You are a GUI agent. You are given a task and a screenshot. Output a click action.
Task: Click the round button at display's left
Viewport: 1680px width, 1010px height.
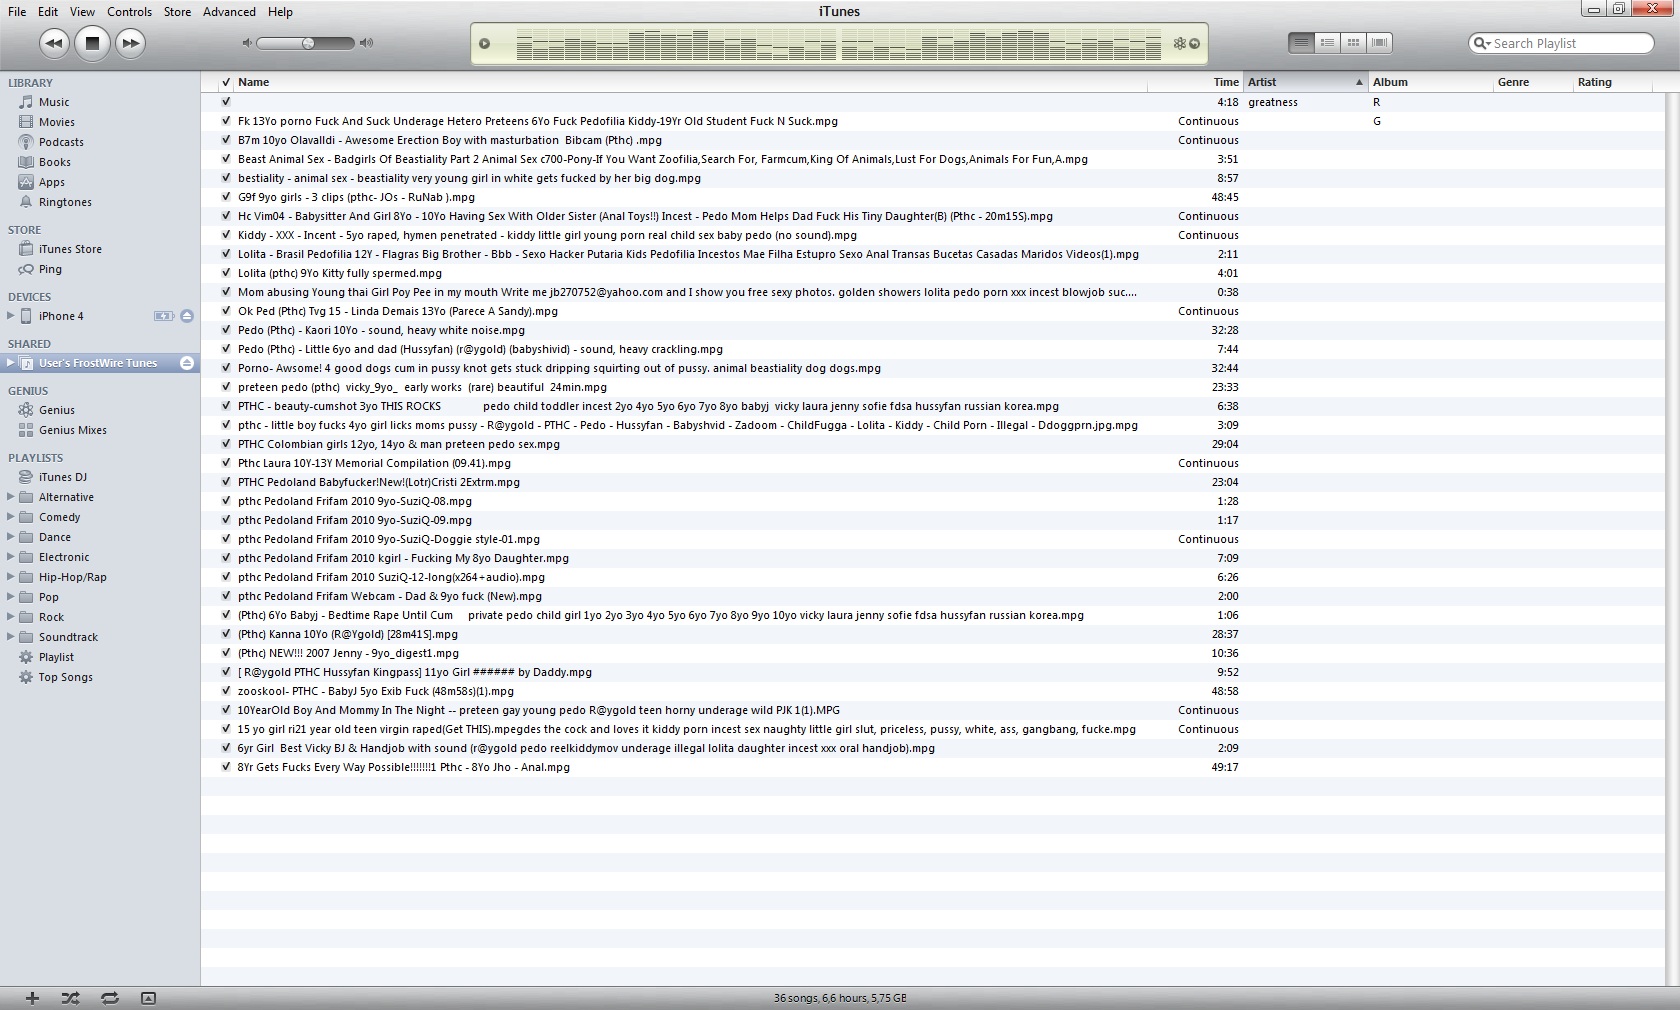point(484,43)
